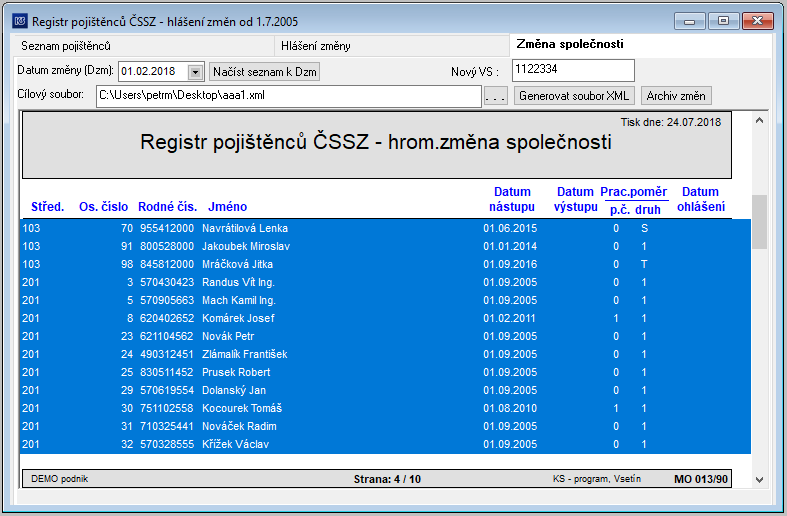This screenshot has height=516, width=787.
Task: Click the Strana: 4 / 10 page indicator
Action: pyautogui.click(x=387, y=479)
